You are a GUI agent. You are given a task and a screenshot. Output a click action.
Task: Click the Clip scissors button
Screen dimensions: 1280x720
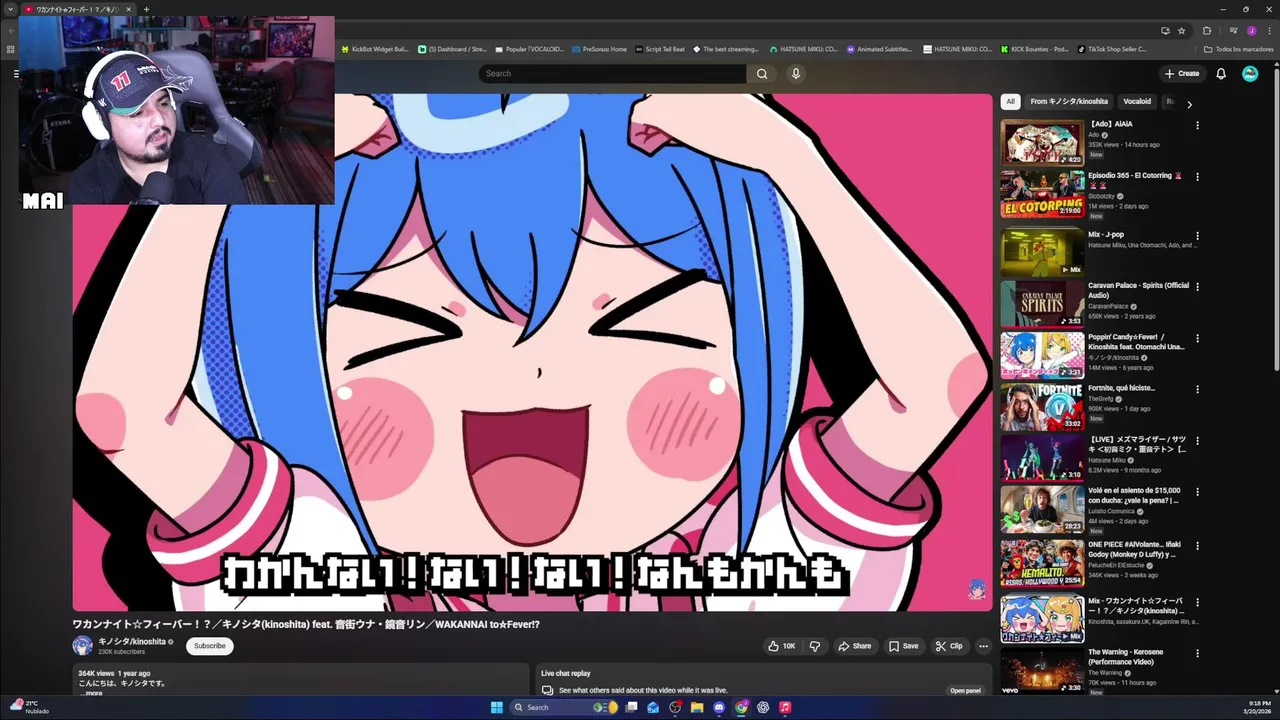[949, 646]
